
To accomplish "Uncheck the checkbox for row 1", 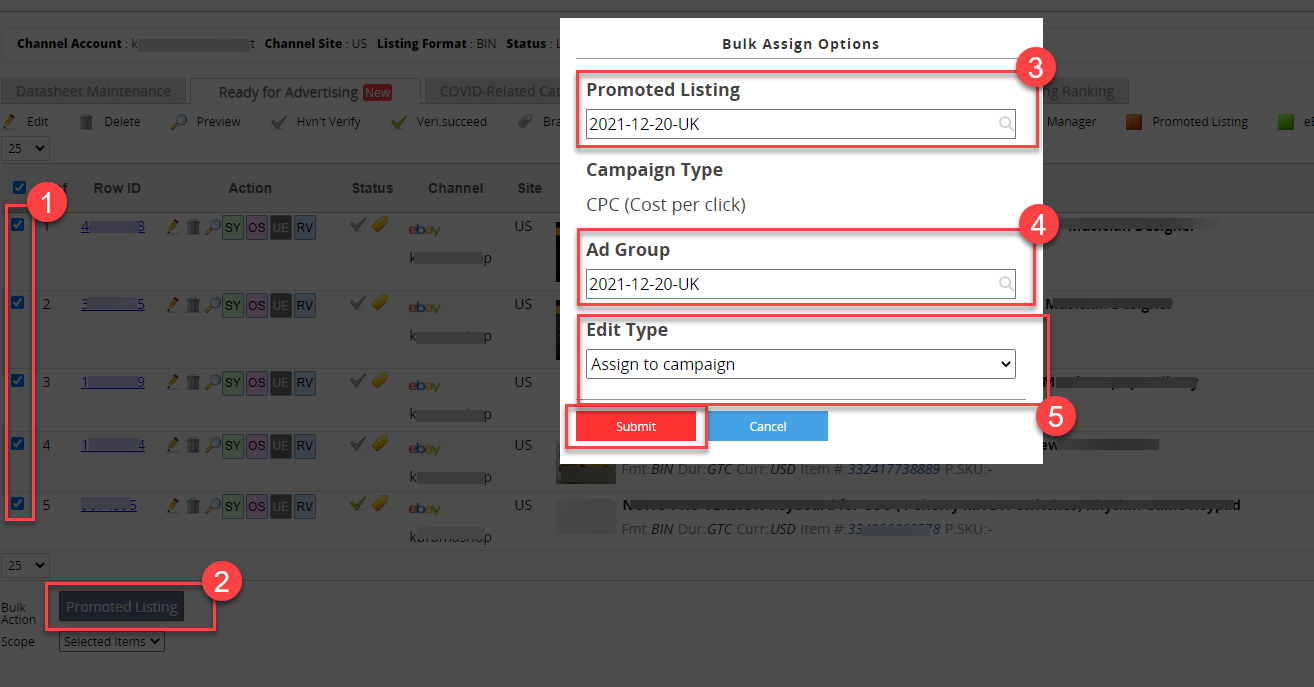I will pyautogui.click(x=17, y=225).
